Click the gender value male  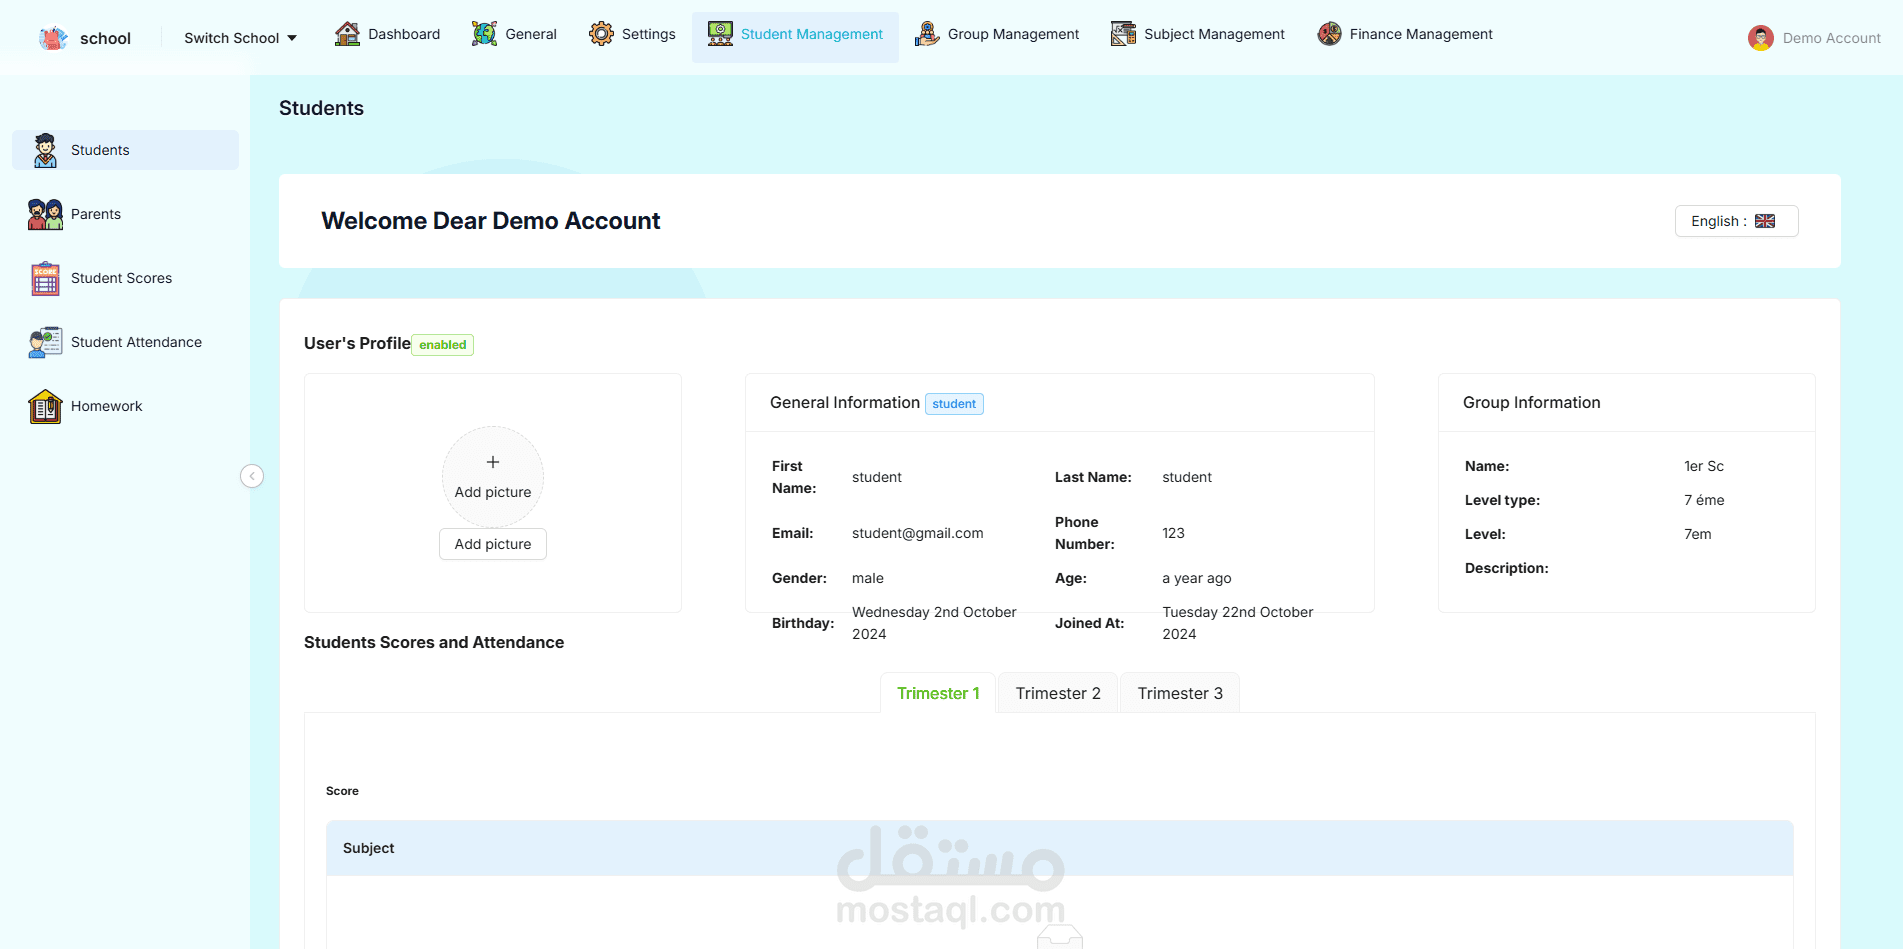[x=868, y=578]
